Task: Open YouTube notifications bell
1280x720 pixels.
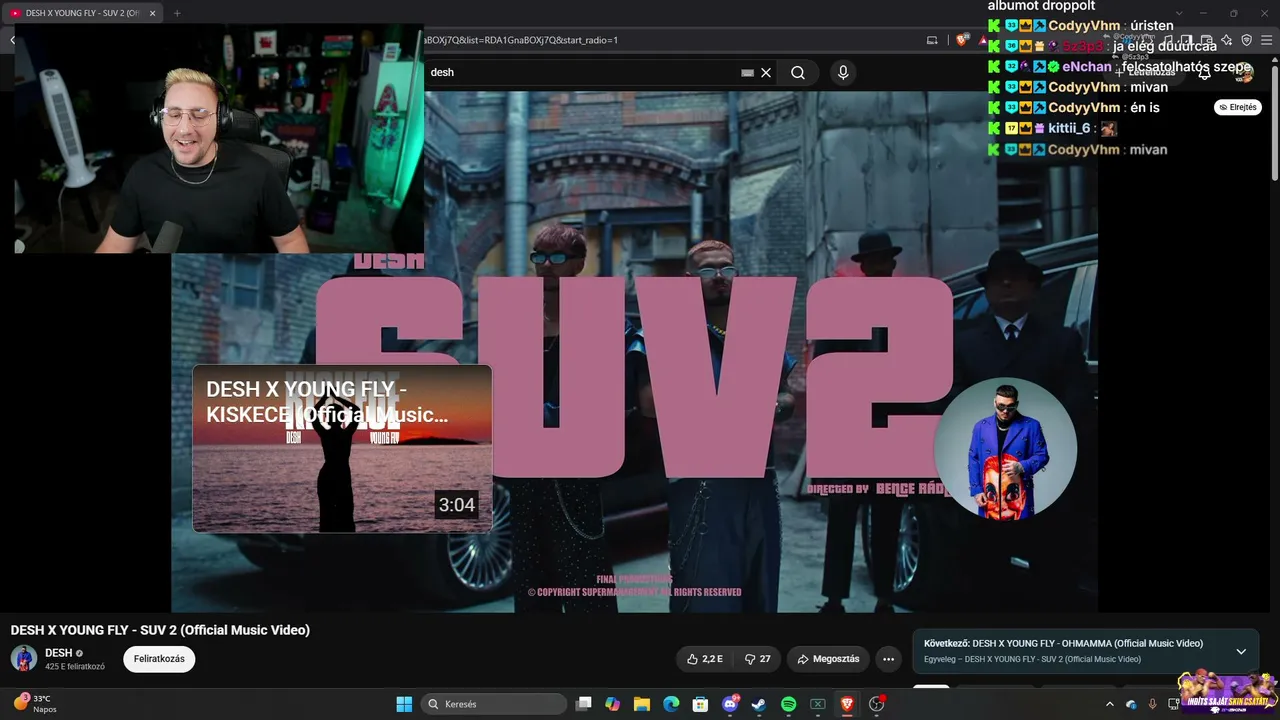Action: 1205,72
